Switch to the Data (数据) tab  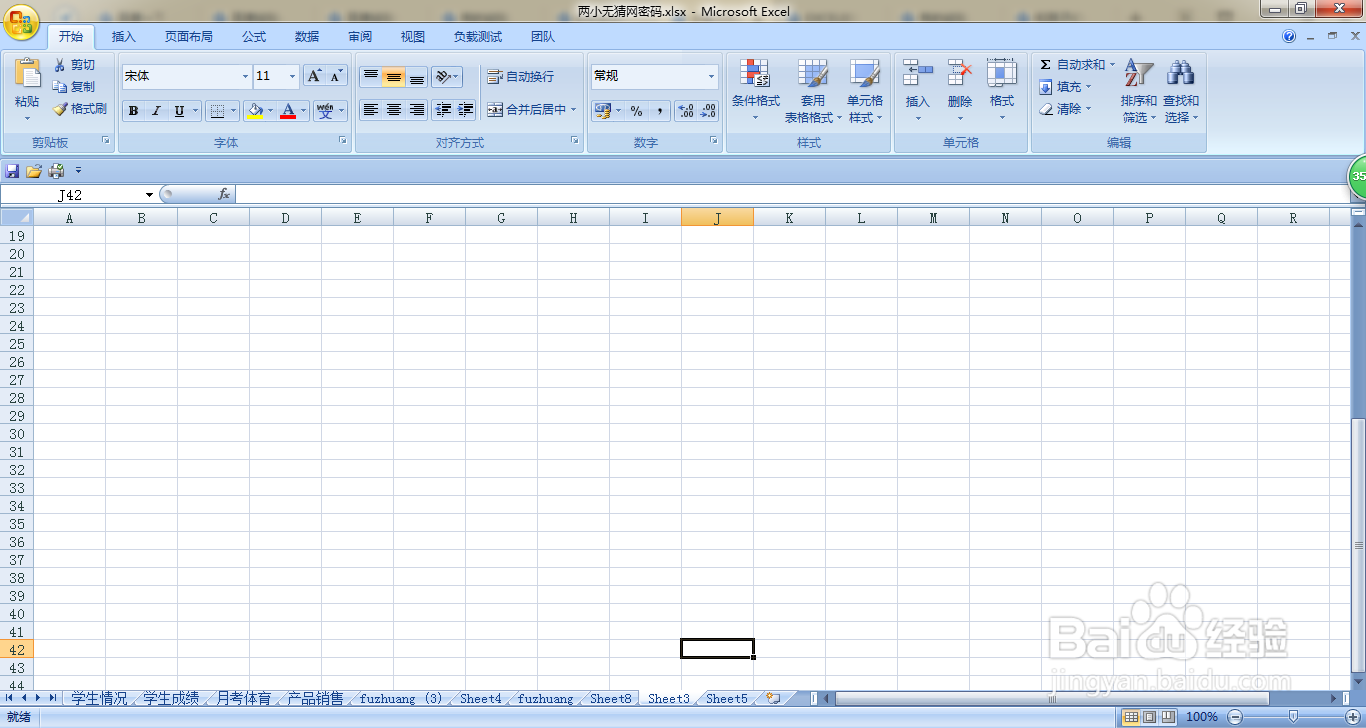pyautogui.click(x=307, y=37)
